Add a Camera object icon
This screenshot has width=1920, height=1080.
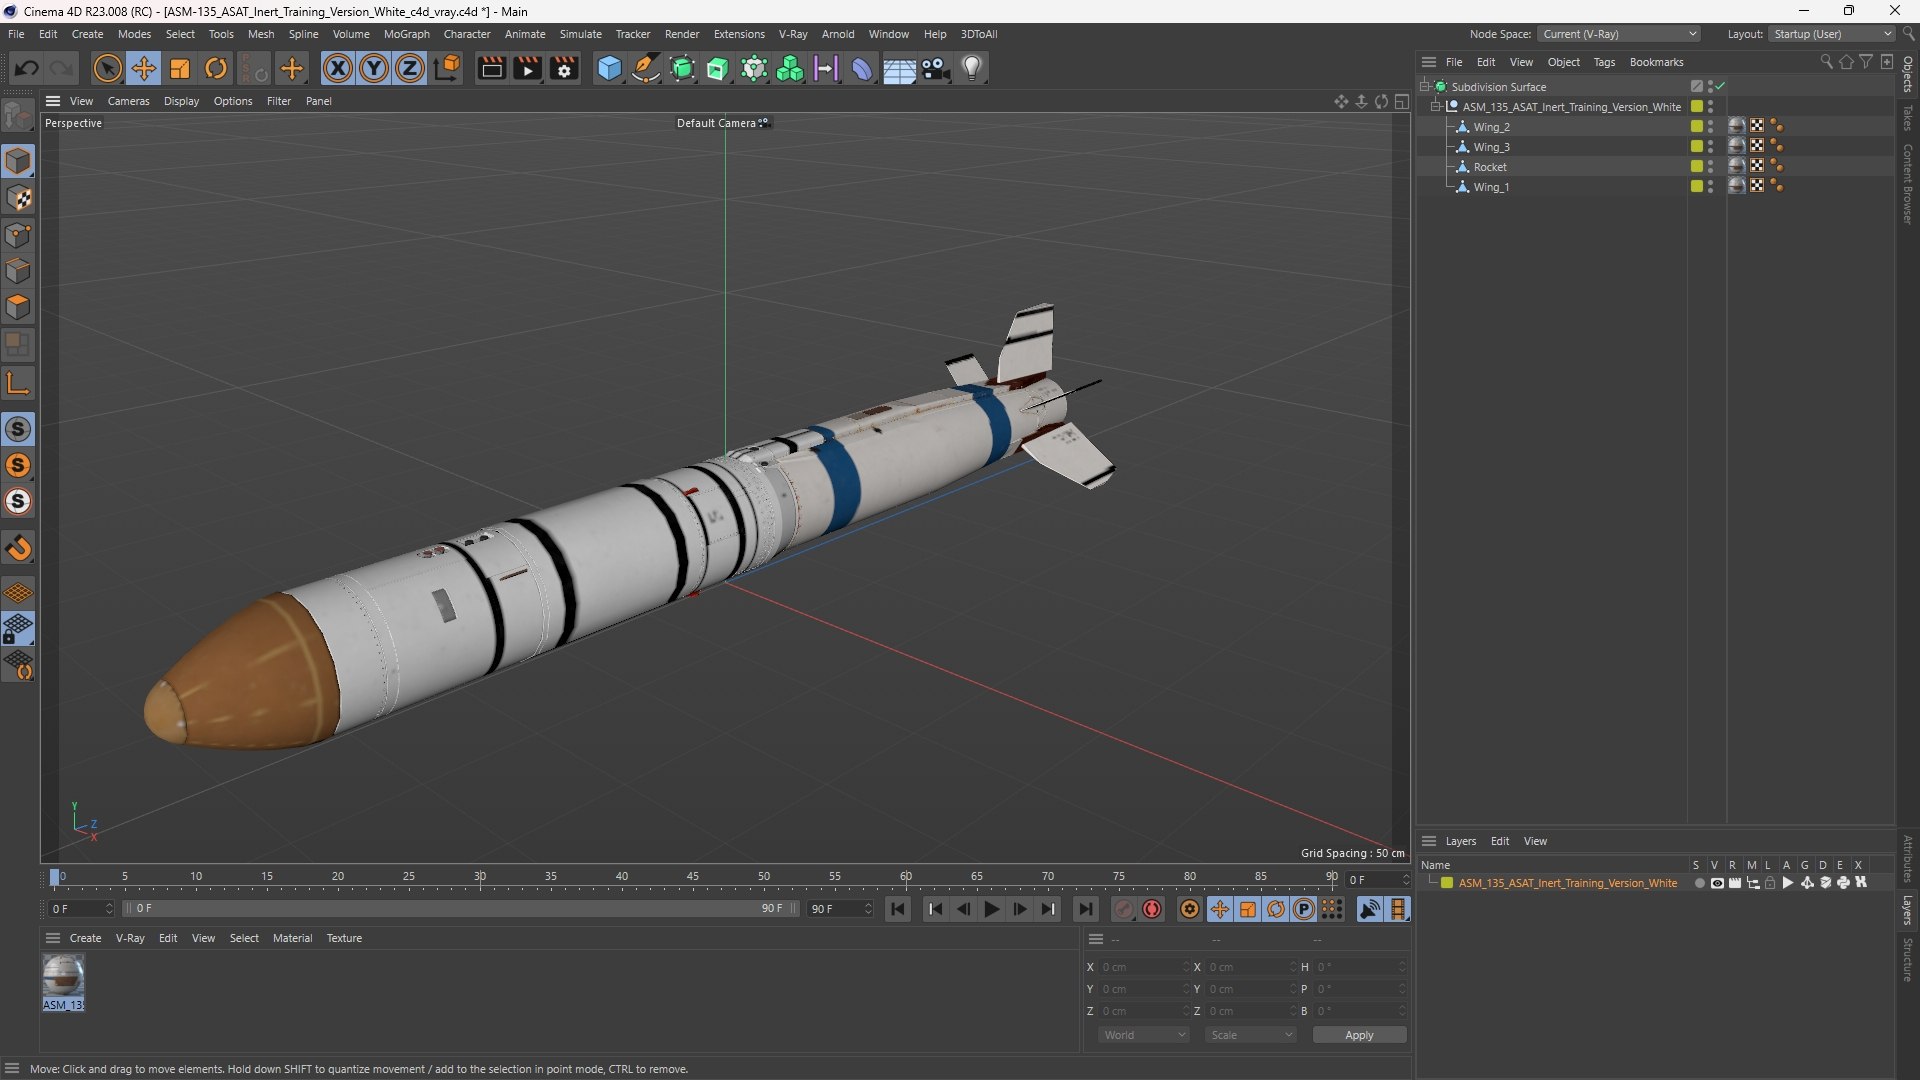click(936, 68)
